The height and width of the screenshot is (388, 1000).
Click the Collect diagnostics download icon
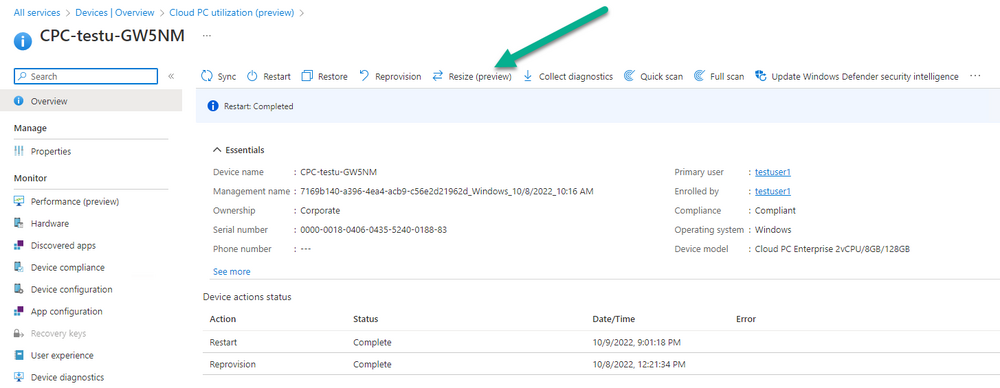point(527,77)
